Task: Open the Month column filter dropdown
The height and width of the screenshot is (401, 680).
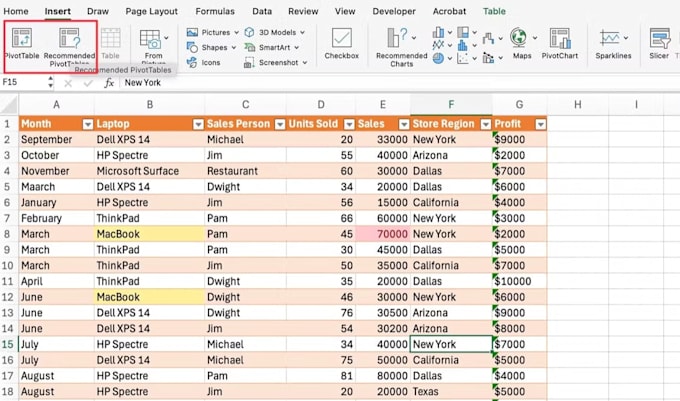Action: pos(88,125)
